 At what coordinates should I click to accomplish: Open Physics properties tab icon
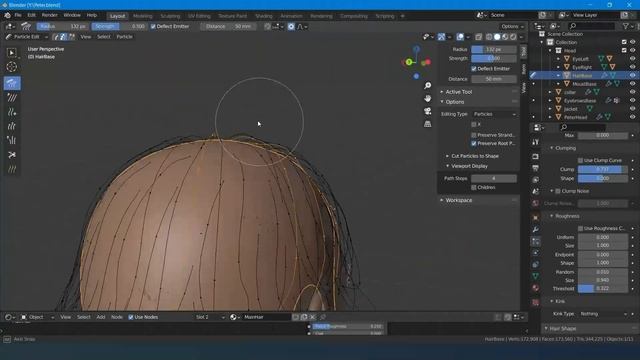tap(536, 253)
